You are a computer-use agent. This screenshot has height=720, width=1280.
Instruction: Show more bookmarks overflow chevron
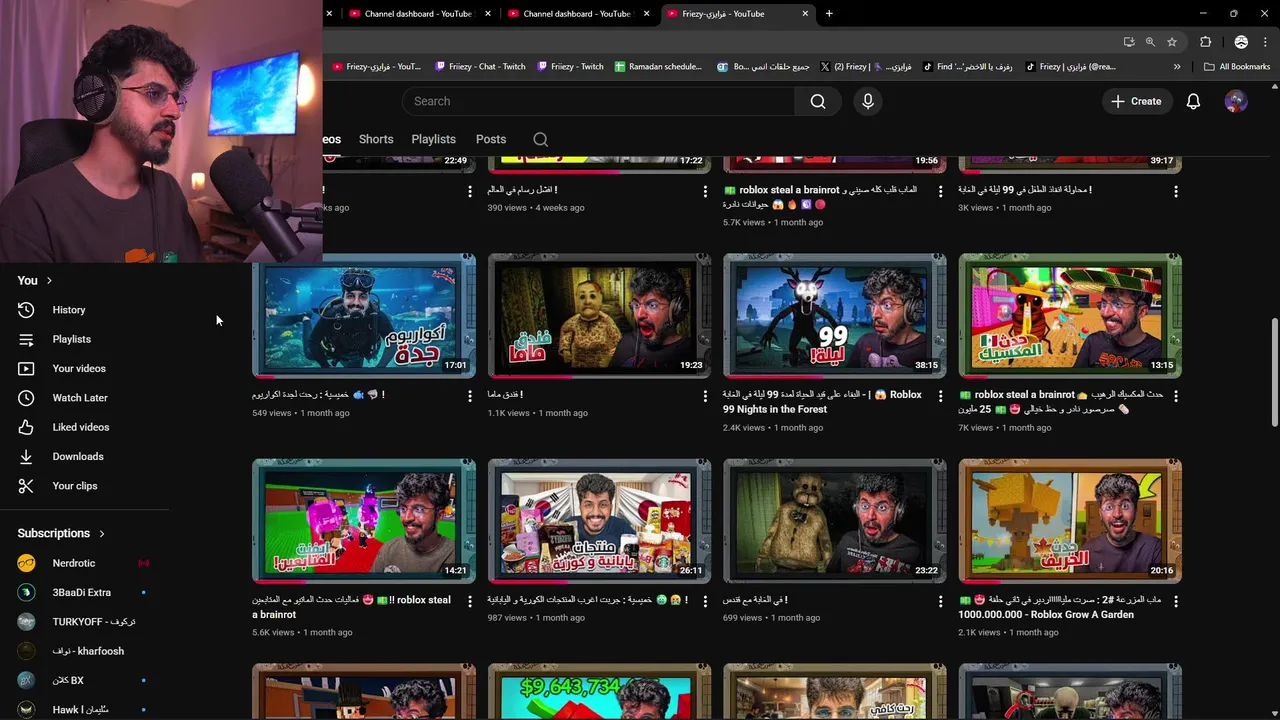point(1177,67)
